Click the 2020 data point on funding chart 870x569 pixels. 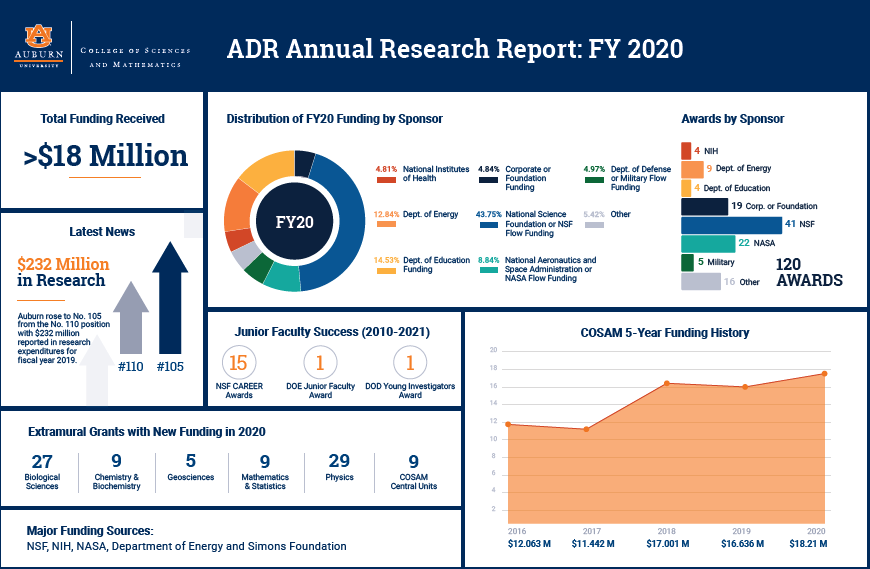pyautogui.click(x=824, y=374)
